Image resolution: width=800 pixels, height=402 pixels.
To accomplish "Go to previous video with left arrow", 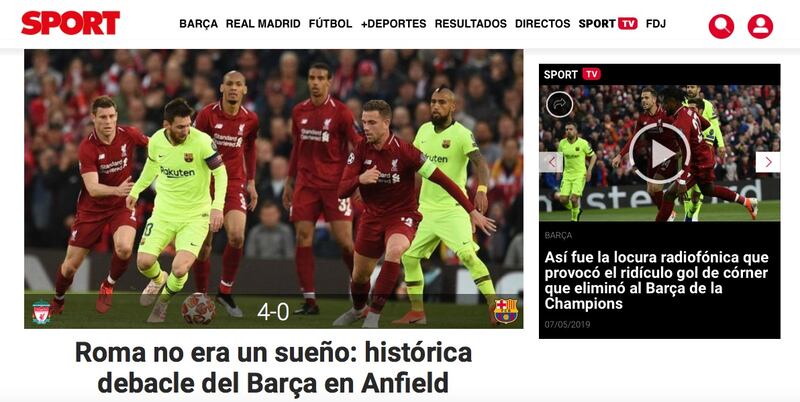I will 551,162.
